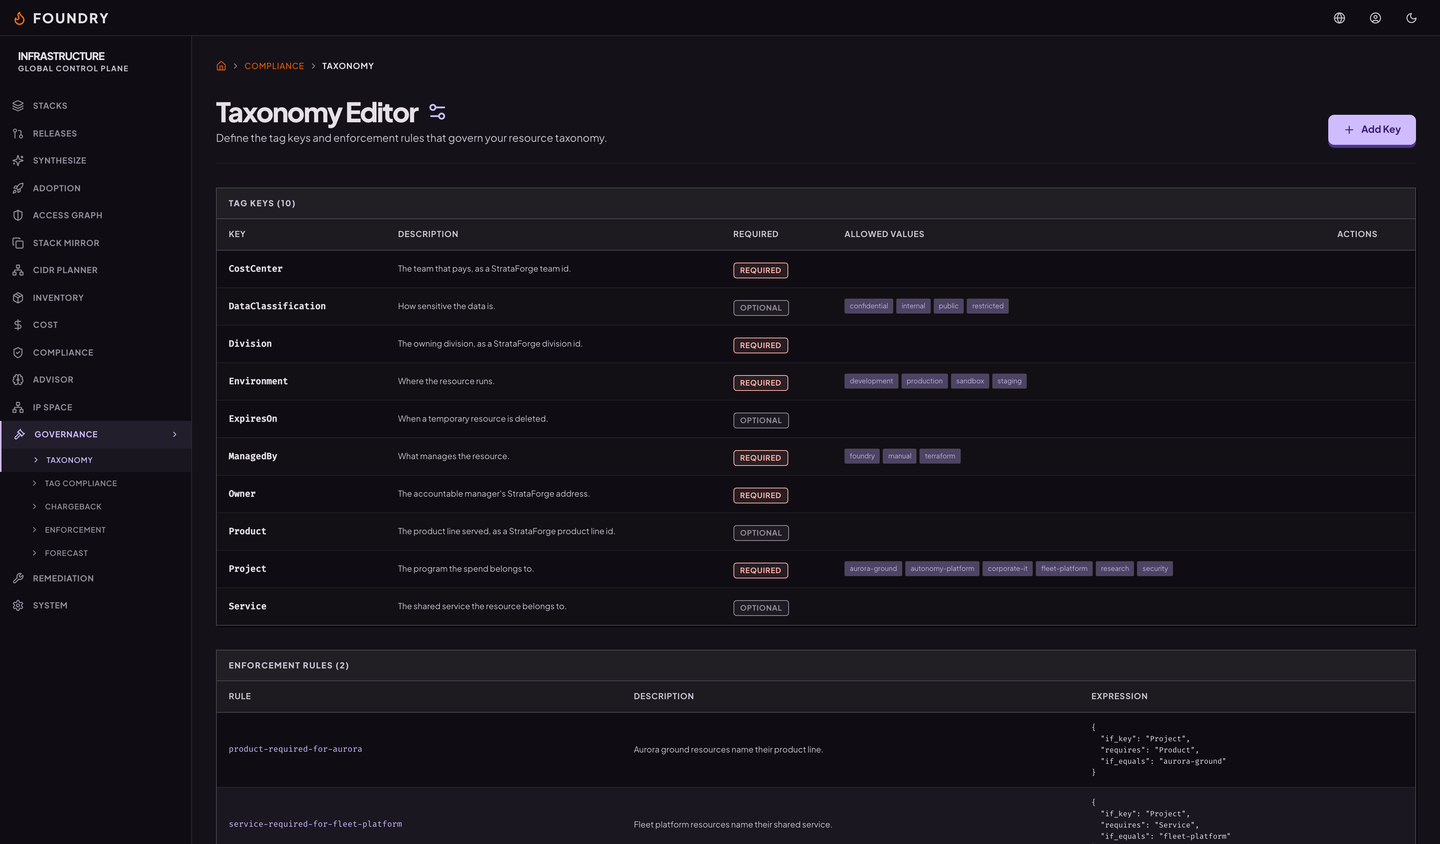The width and height of the screenshot is (1440, 844).
Task: Click the OPTIONAL badge for Service
Action: pyautogui.click(x=761, y=608)
